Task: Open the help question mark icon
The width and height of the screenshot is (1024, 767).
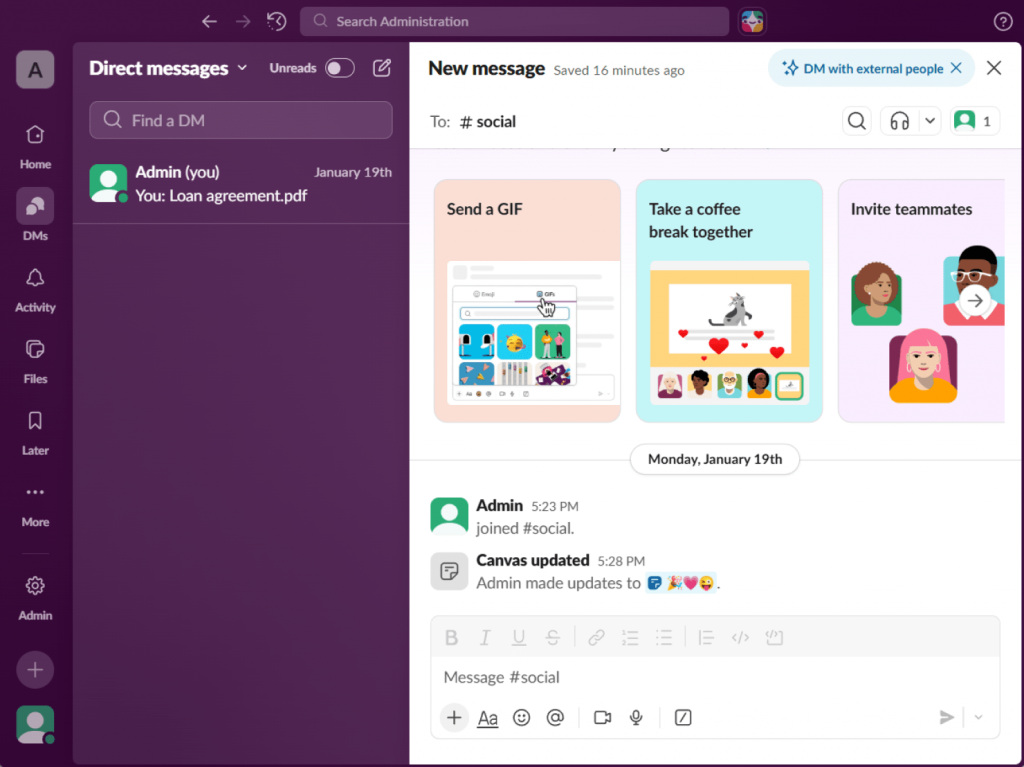Action: [x=1002, y=22]
